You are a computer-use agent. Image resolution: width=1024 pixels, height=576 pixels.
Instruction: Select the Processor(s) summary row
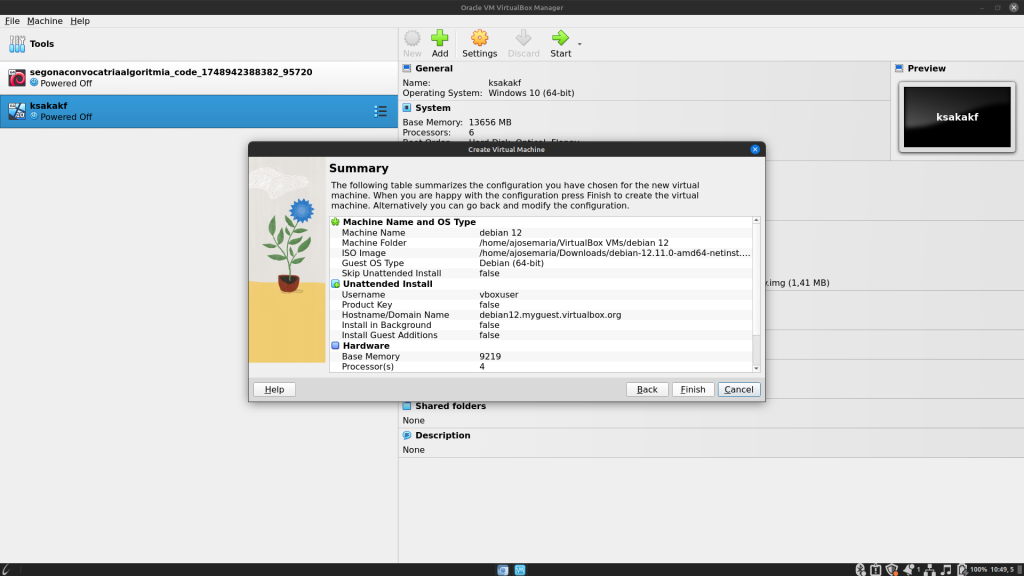point(541,366)
